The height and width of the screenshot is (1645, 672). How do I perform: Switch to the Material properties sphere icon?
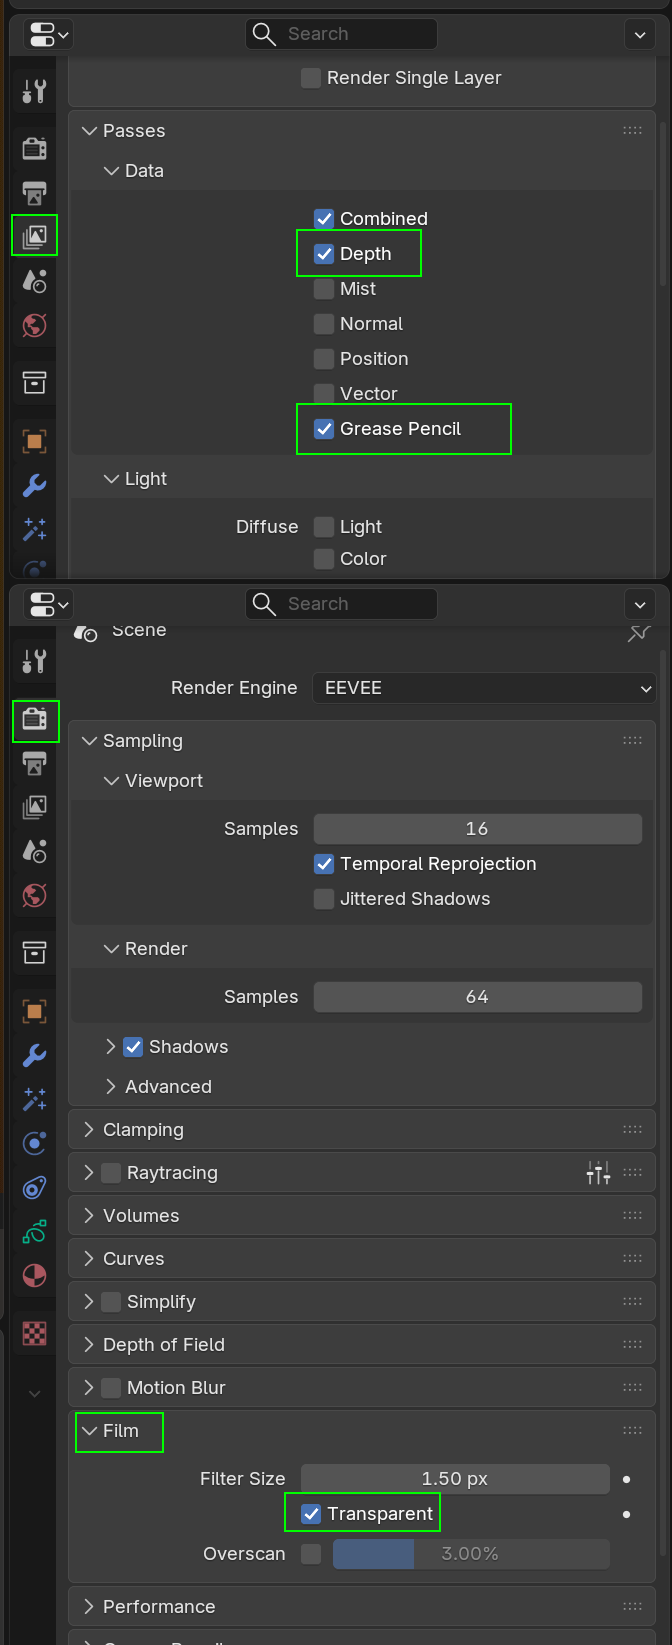pos(34,1276)
